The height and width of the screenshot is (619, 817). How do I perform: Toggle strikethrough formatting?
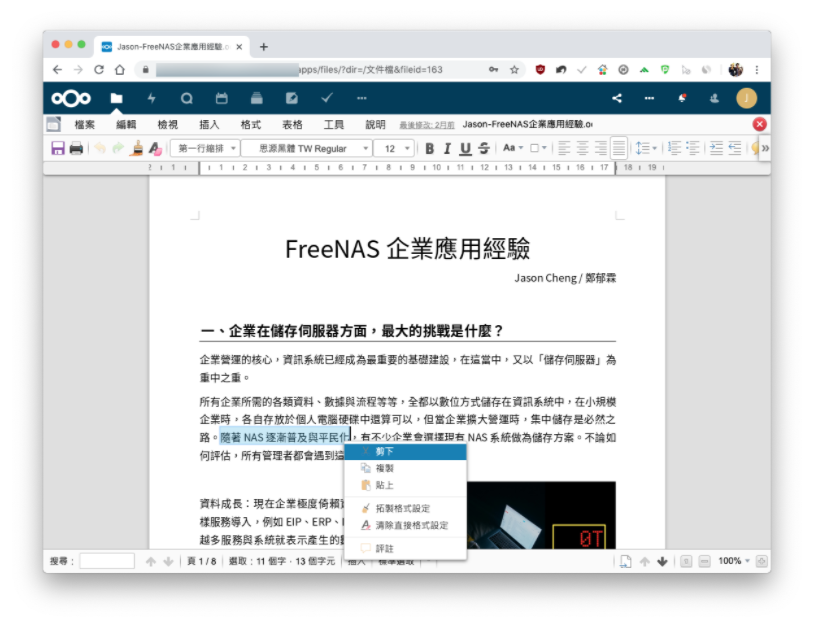click(x=484, y=148)
